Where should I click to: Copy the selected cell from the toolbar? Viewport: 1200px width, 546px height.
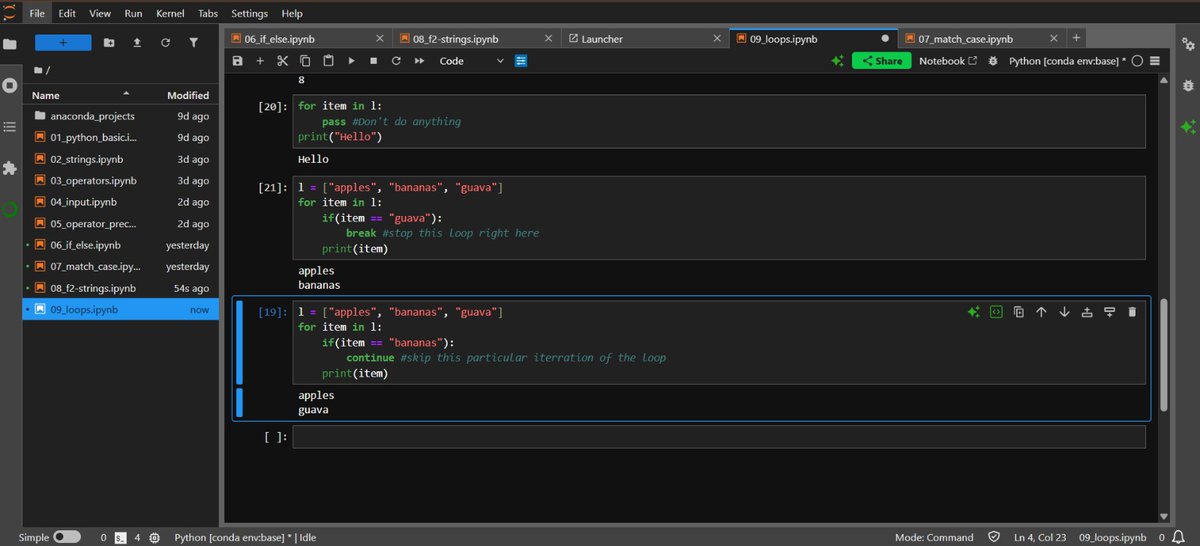[305, 61]
